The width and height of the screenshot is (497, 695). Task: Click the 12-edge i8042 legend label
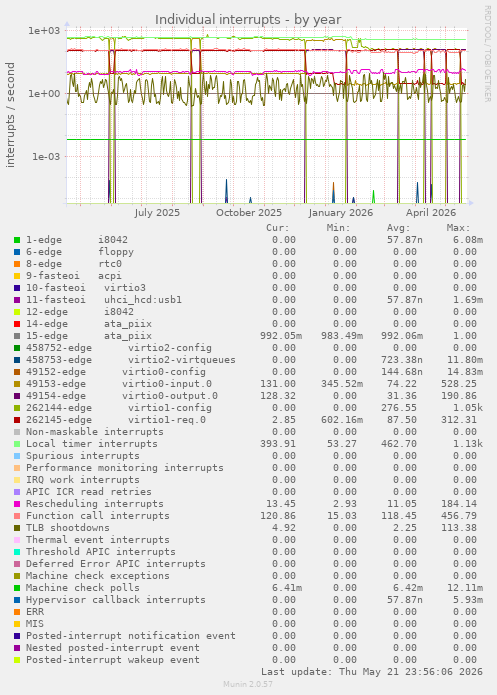(80, 312)
